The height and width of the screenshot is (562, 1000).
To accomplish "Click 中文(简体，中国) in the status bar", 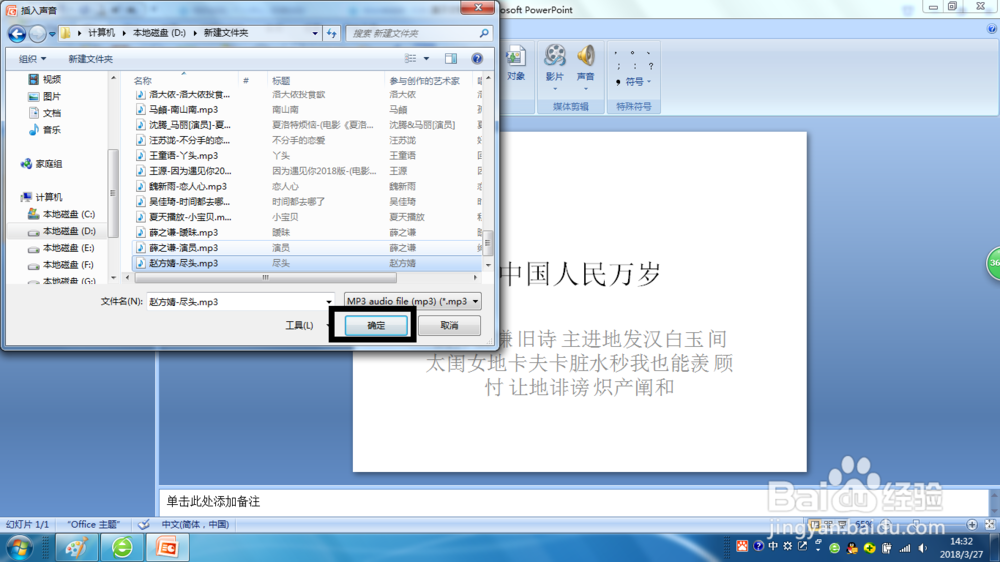I will pyautogui.click(x=195, y=524).
